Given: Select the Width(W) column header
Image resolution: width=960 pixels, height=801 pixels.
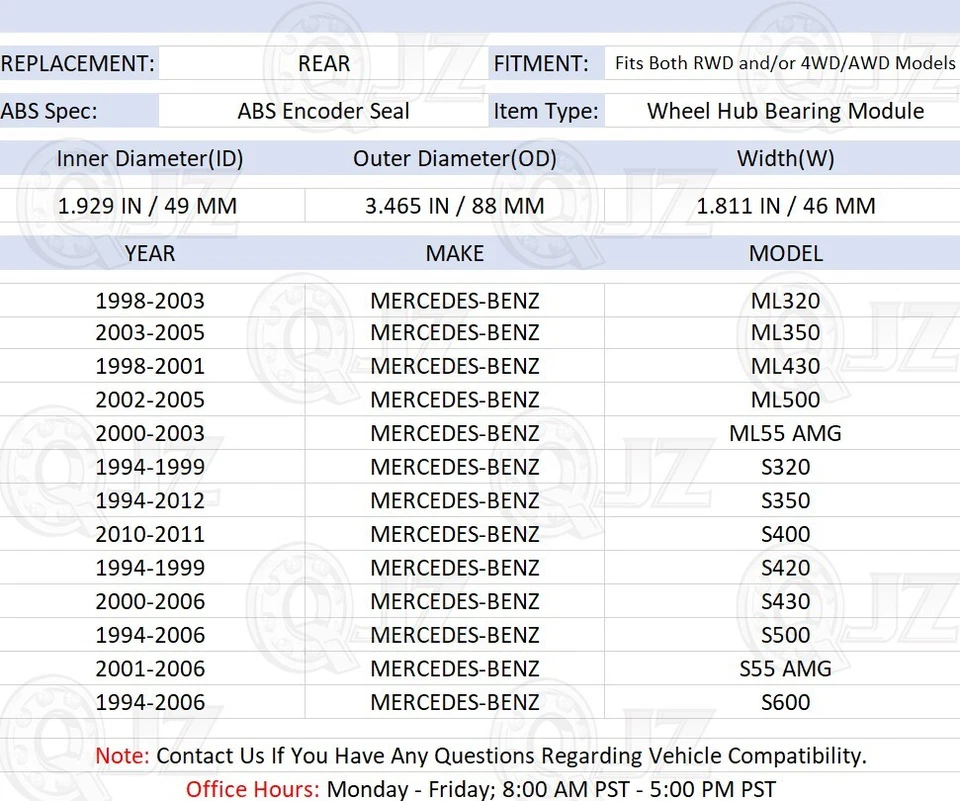Looking at the screenshot, I should coord(786,158).
